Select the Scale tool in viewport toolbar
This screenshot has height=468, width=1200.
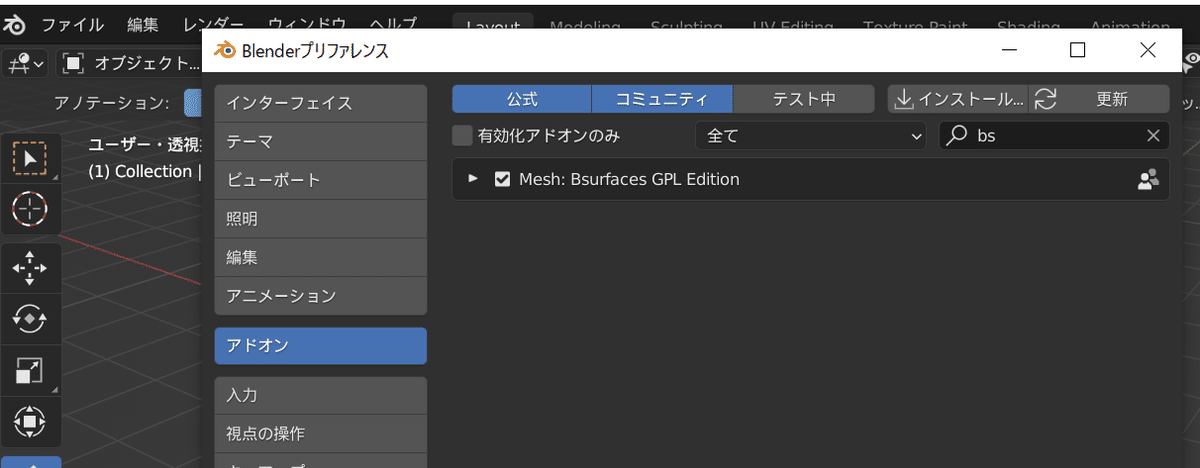click(30, 371)
